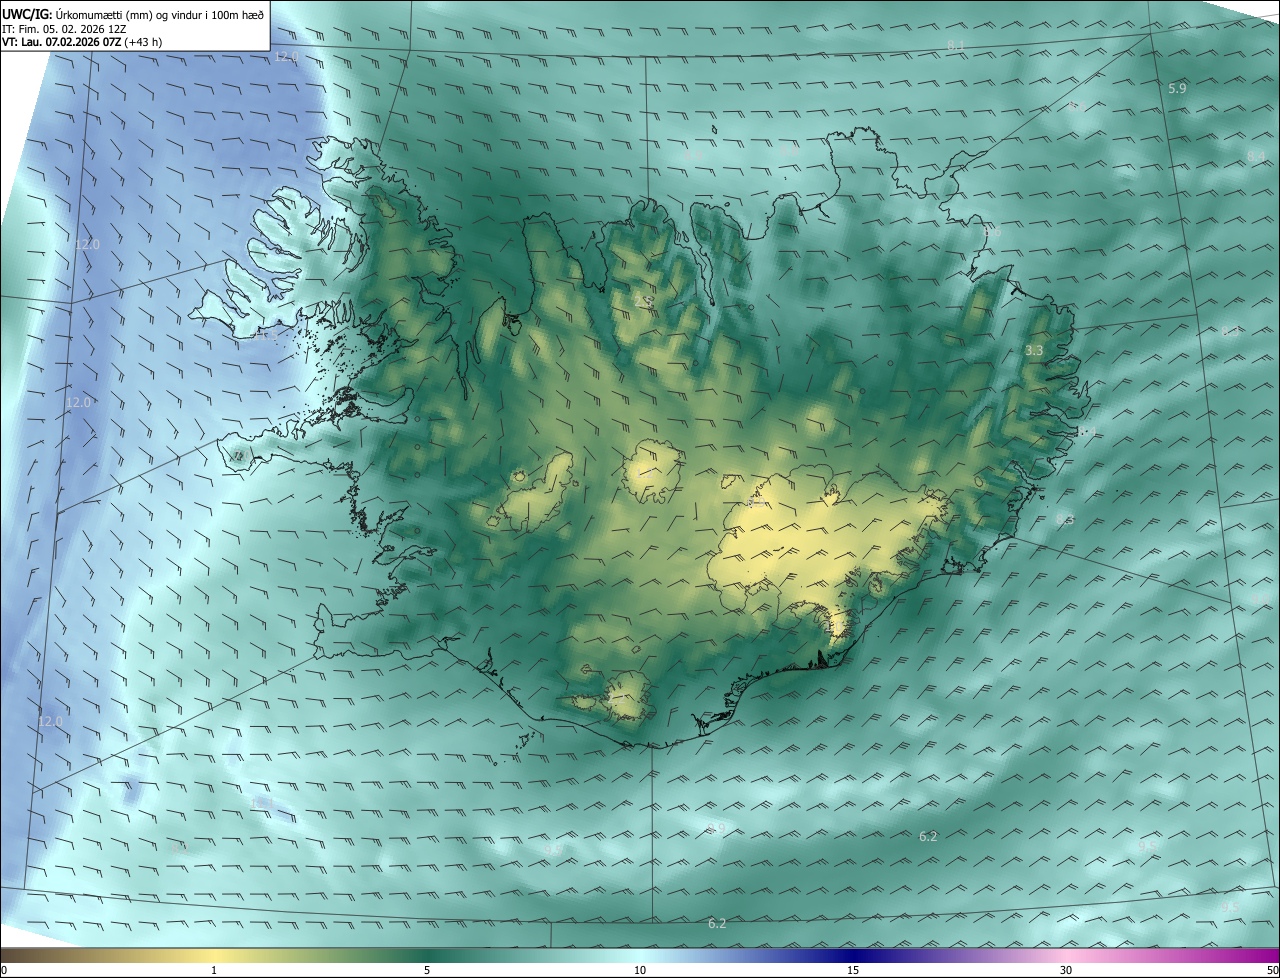Click the 50 tick label on the colour scale
Viewport: 1280px width, 978px height.
pos(1272,970)
